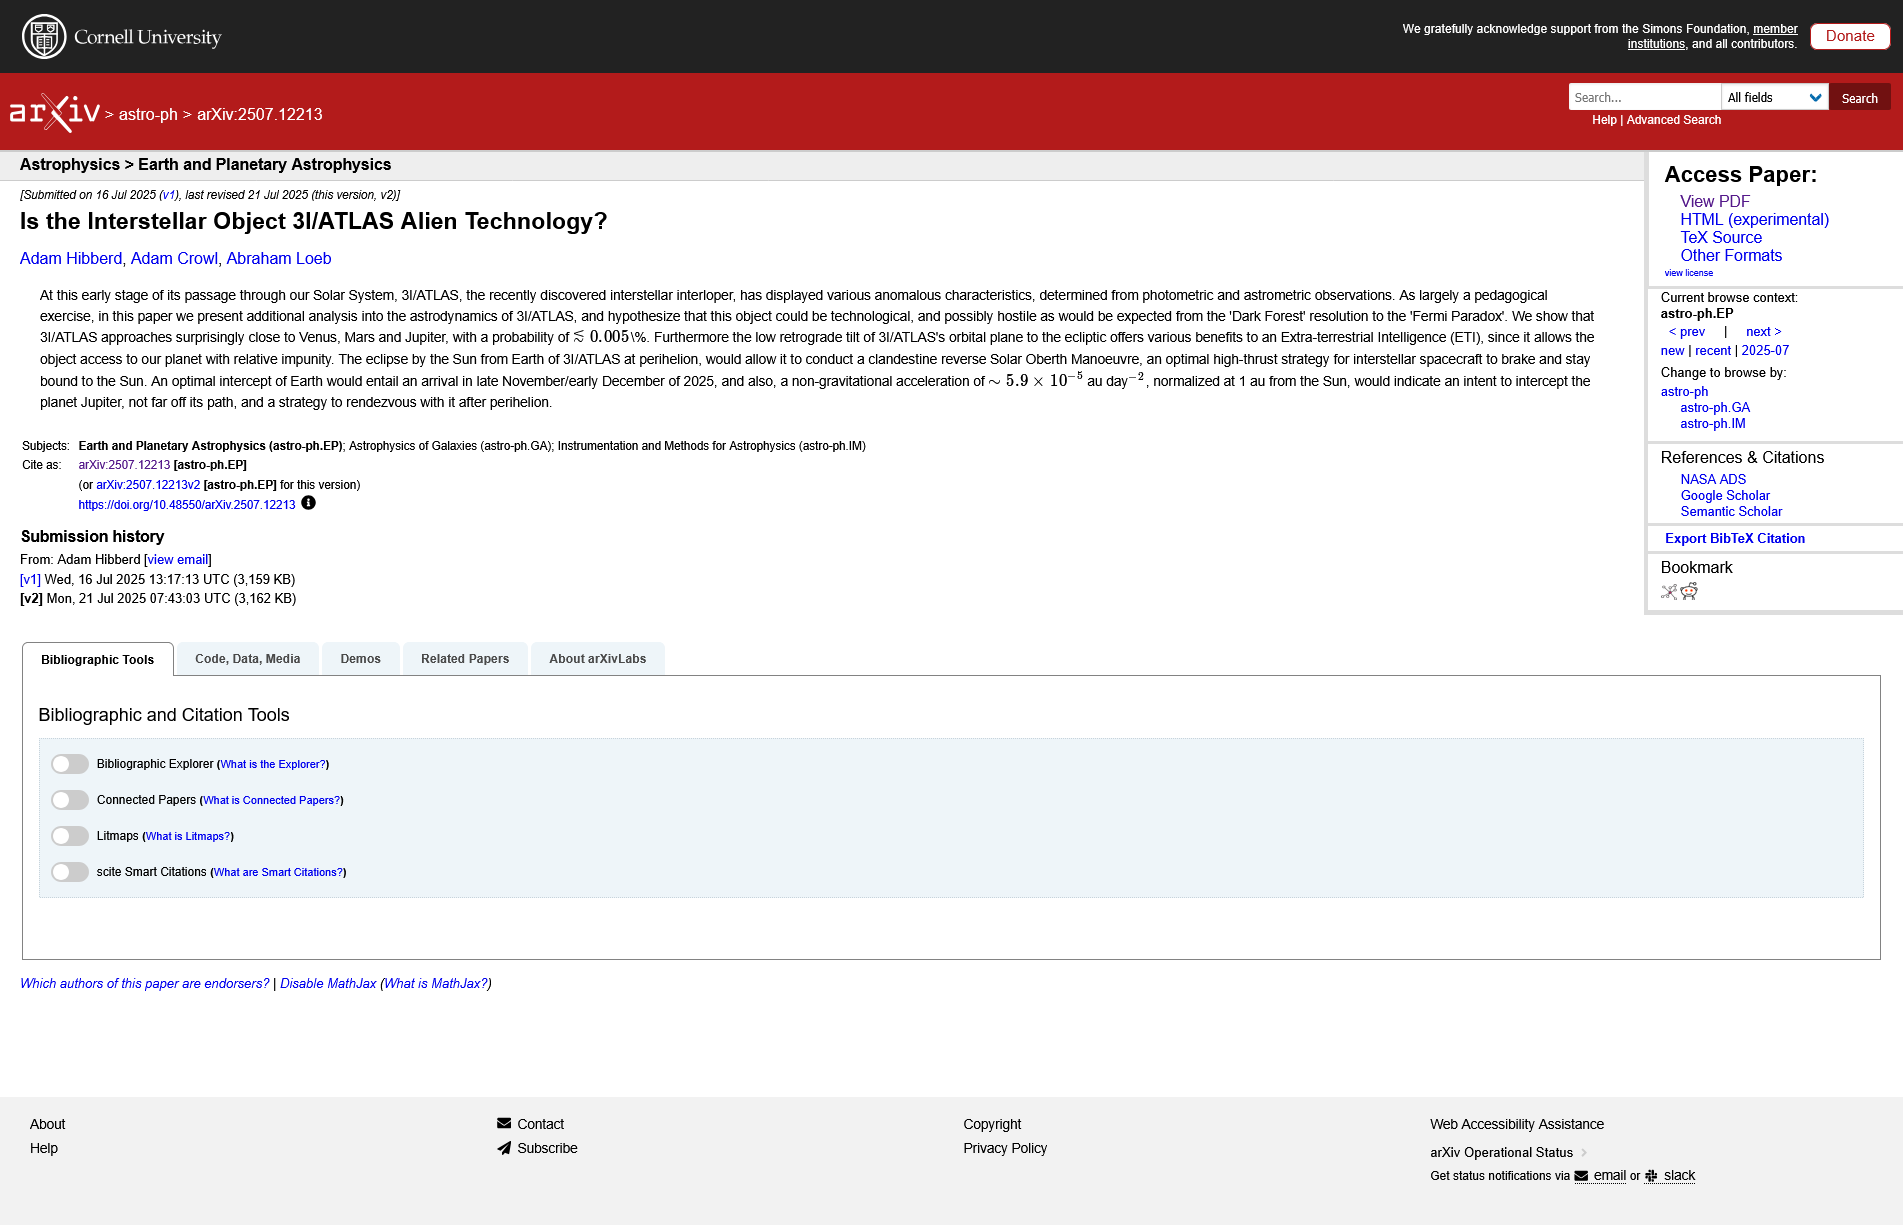
Task: Open footer Privacy Policy link
Action: [x=1005, y=1148]
